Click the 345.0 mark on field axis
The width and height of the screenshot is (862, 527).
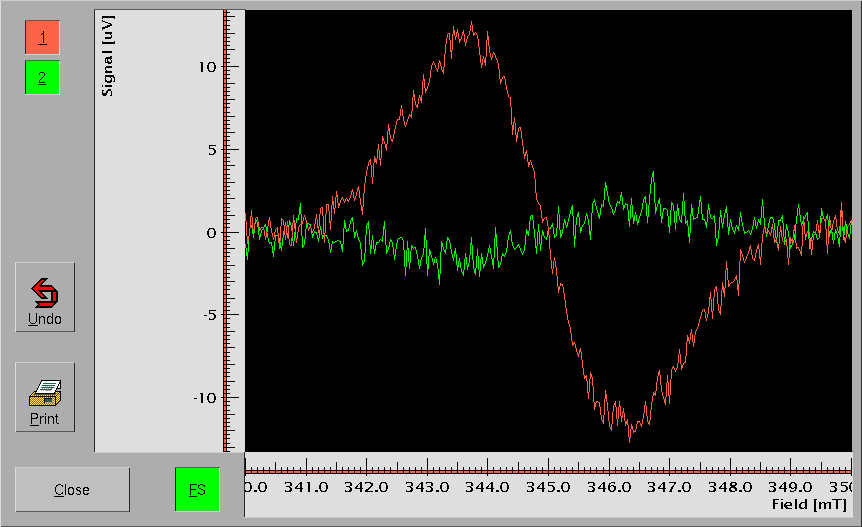click(x=548, y=487)
